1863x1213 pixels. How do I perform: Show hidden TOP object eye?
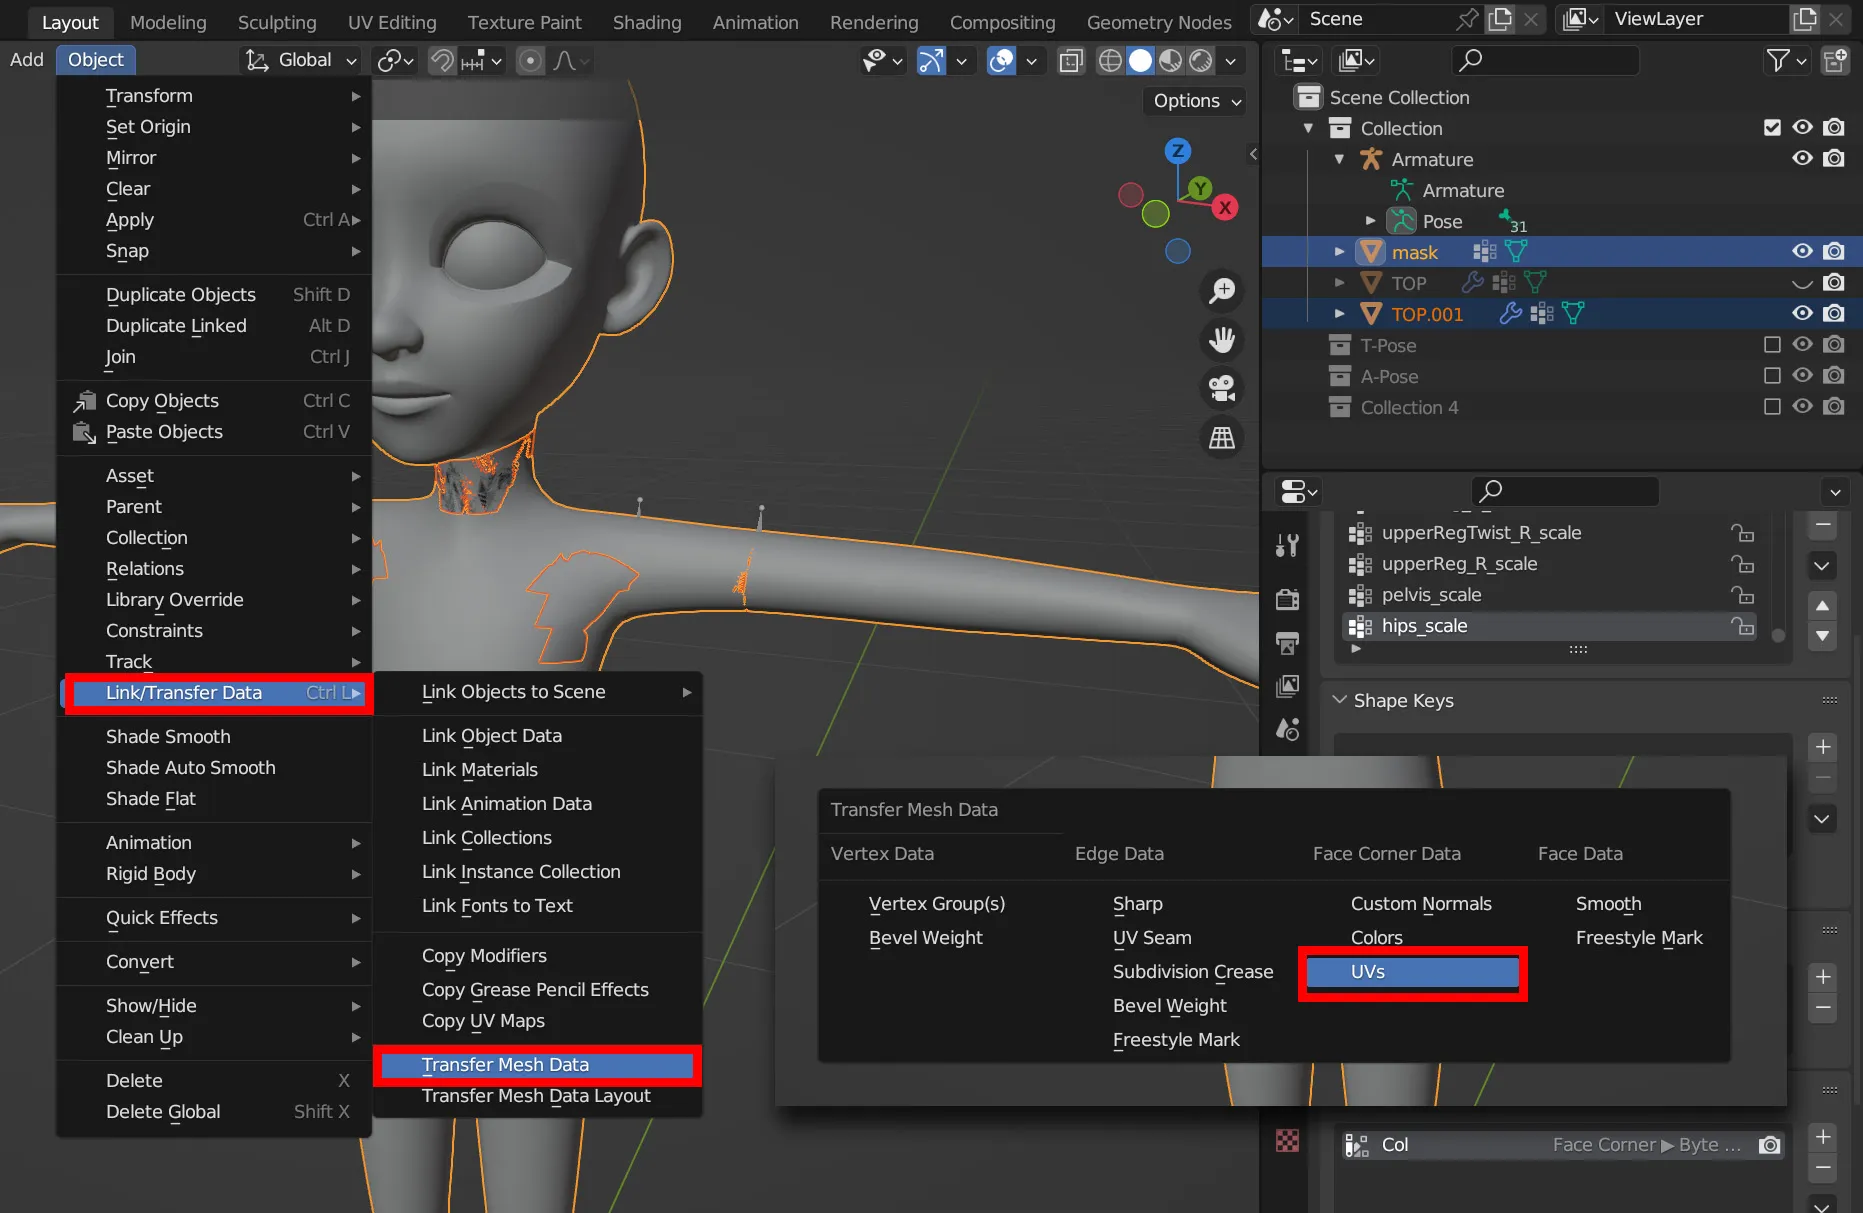[1802, 282]
